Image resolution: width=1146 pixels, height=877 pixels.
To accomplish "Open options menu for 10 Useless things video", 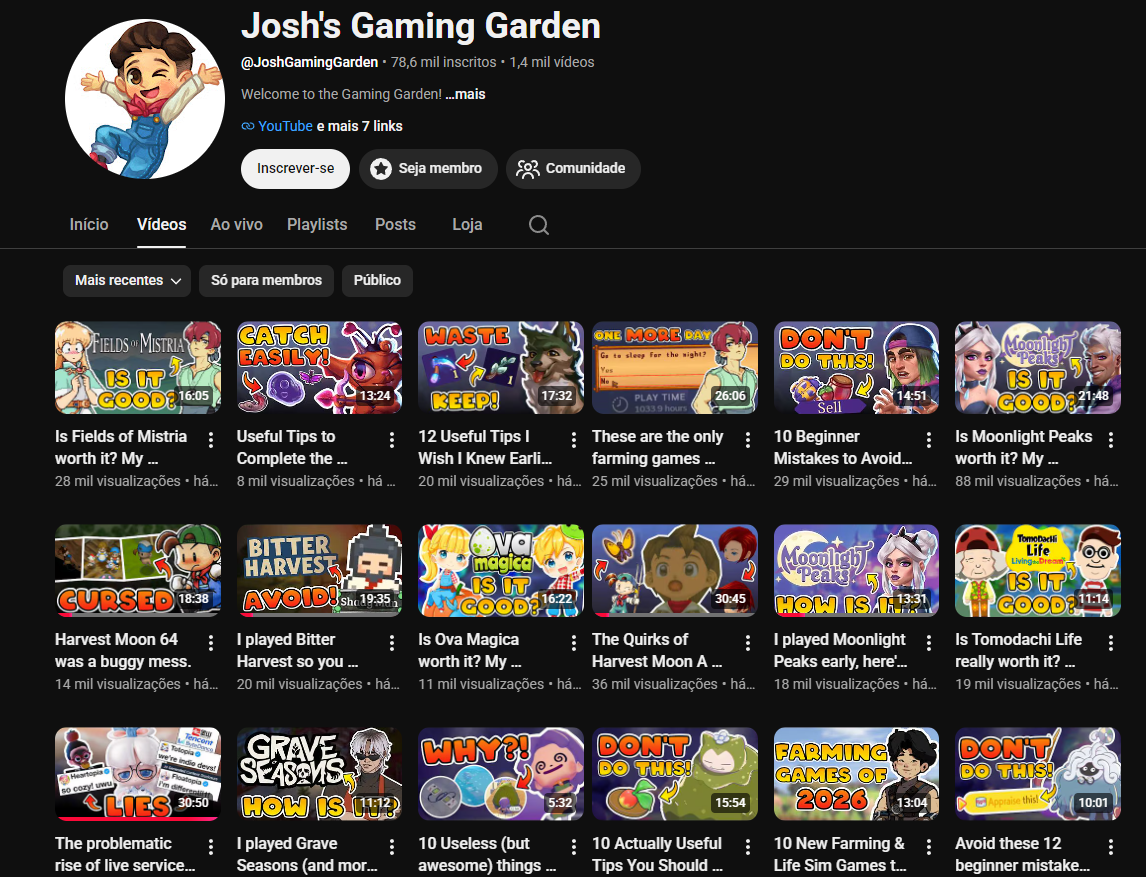I will pyautogui.click(x=574, y=846).
